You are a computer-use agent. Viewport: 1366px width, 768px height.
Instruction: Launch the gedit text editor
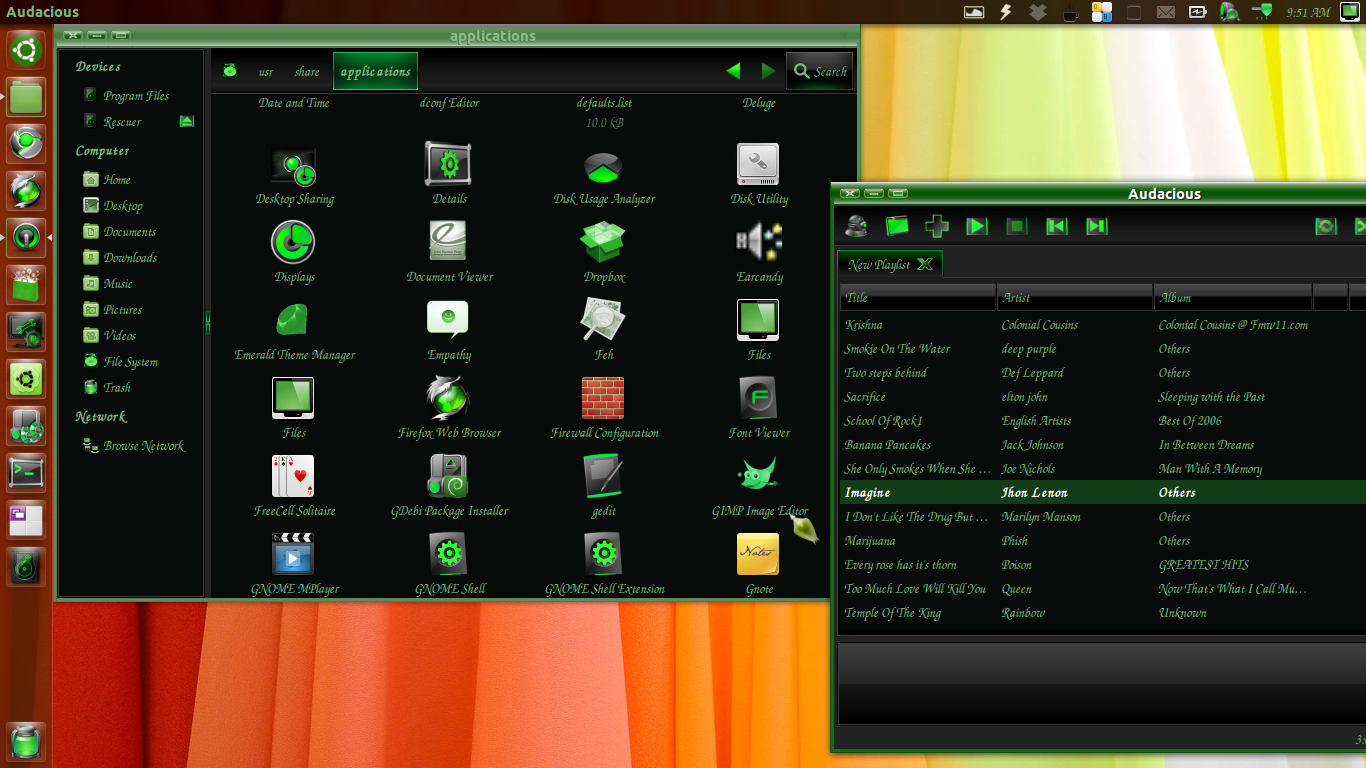(x=603, y=476)
